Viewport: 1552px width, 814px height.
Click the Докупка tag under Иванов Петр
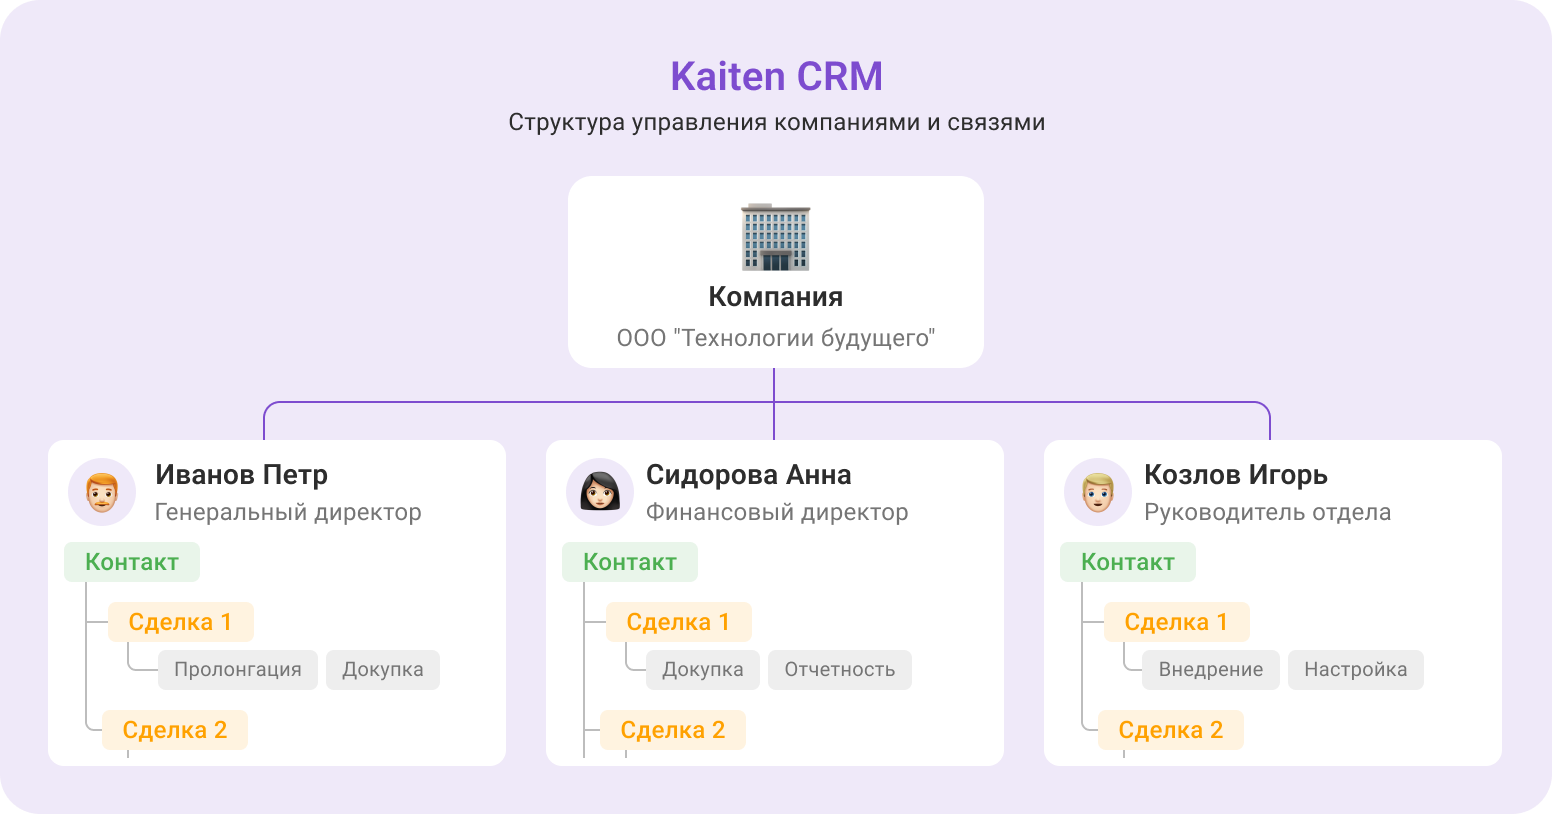point(382,669)
